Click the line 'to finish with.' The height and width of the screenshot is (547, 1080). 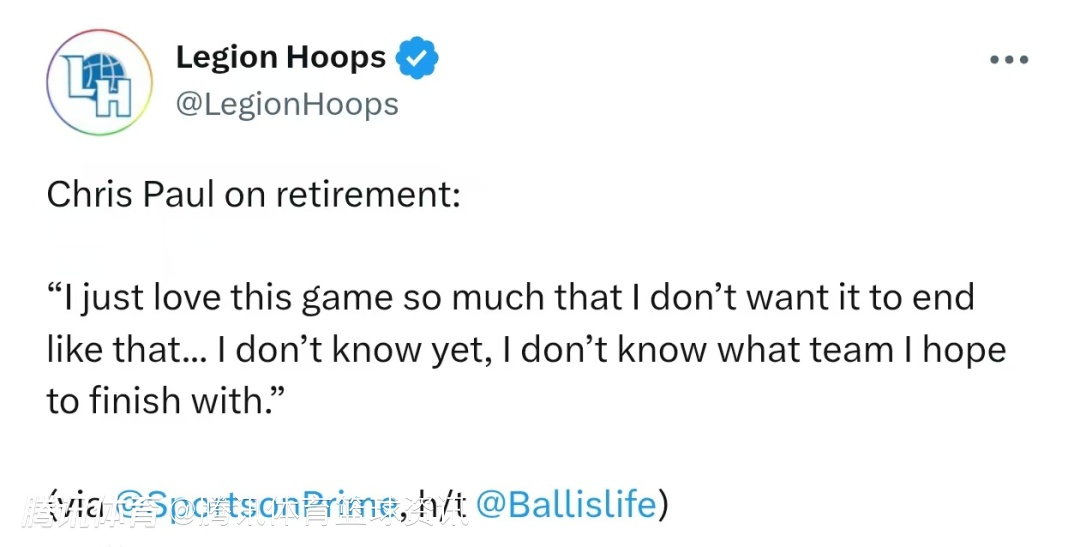tap(167, 401)
